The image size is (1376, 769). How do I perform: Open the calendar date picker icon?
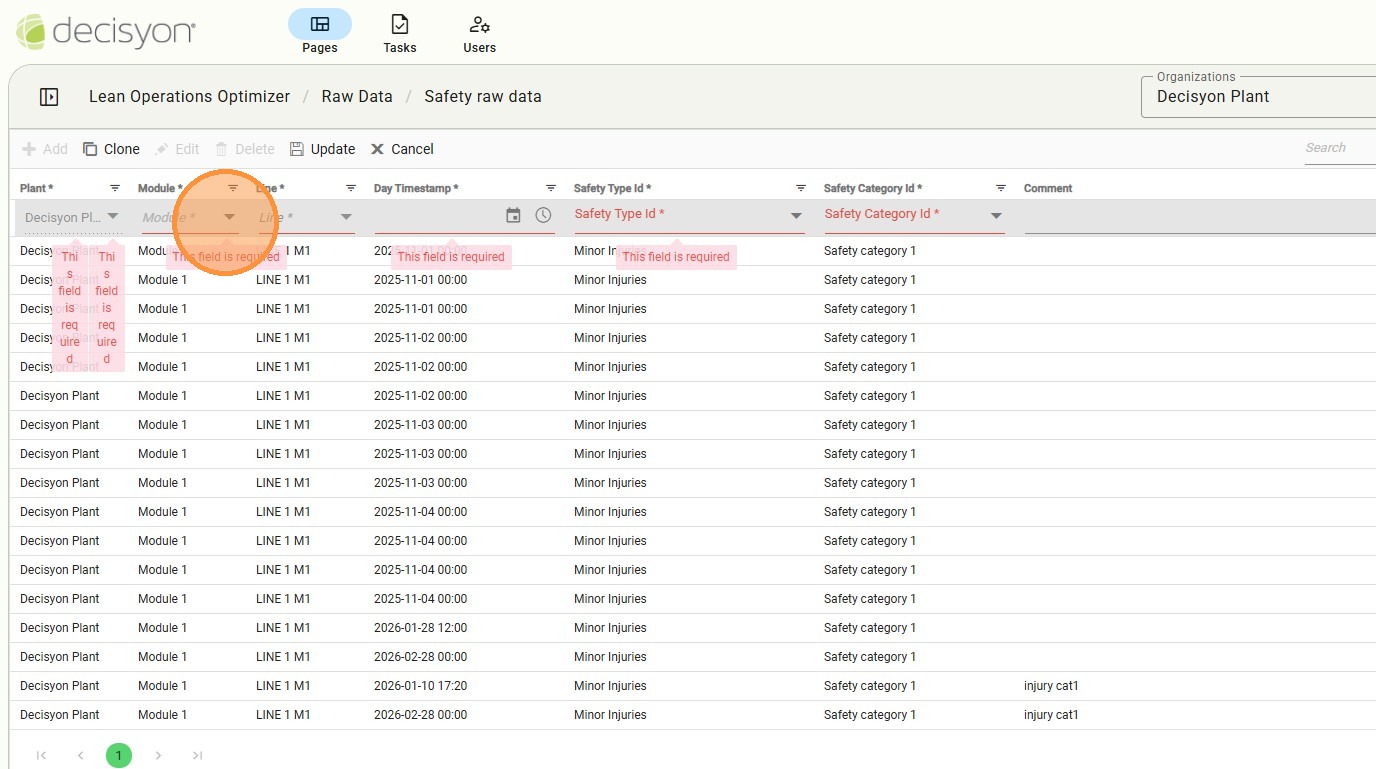[513, 215]
